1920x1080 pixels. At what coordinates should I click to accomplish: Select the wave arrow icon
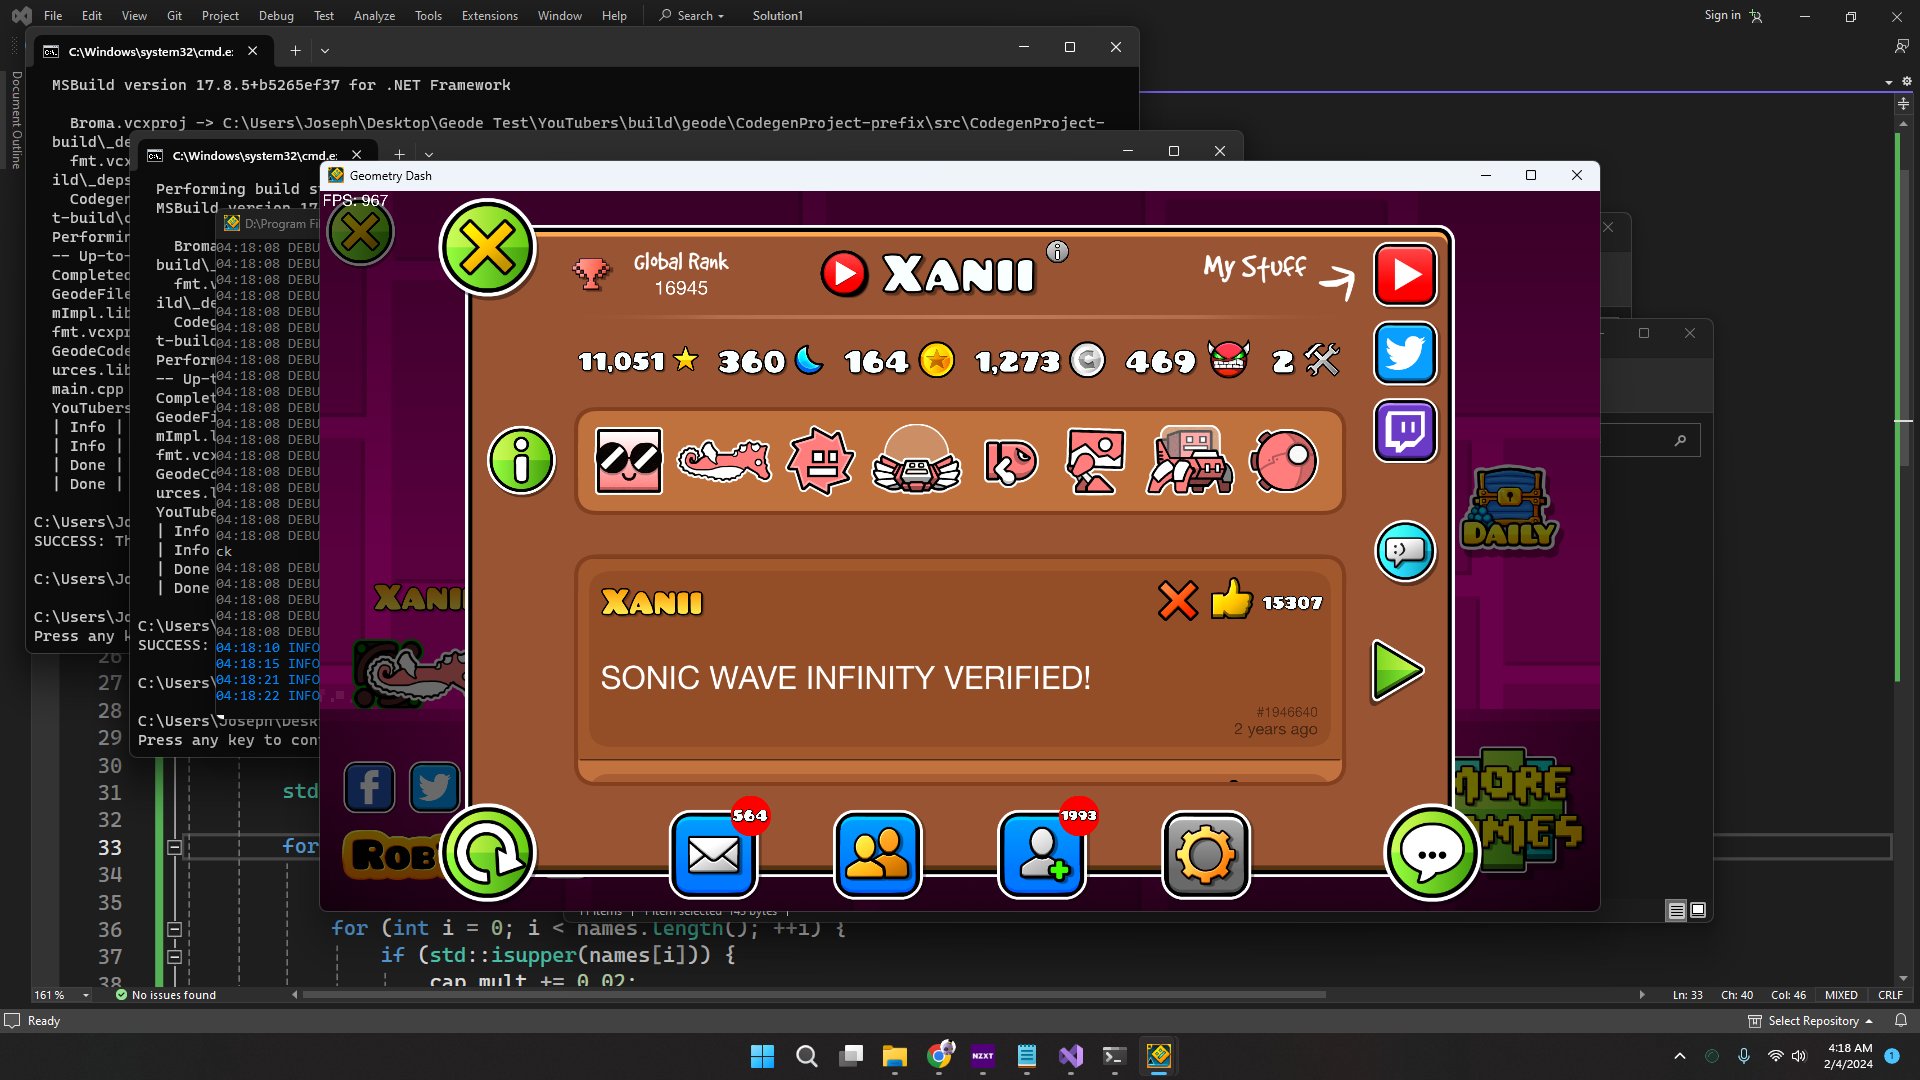pos(1010,461)
